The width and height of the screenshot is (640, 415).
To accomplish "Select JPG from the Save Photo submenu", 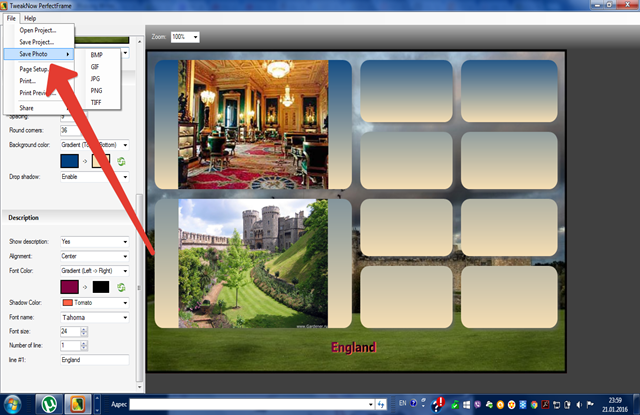I will (97, 78).
